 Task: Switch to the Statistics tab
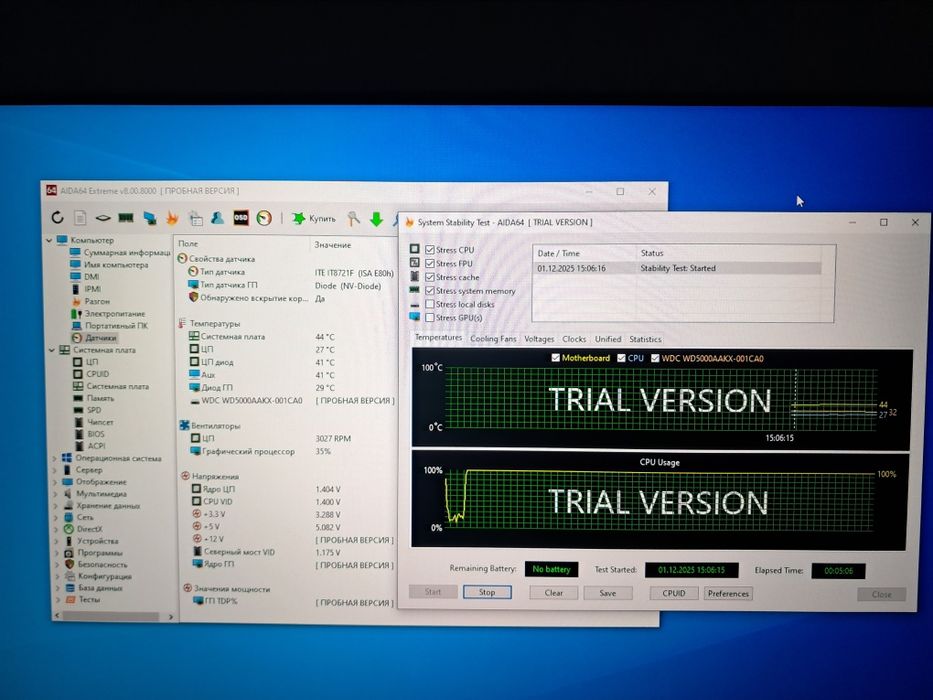pos(645,339)
